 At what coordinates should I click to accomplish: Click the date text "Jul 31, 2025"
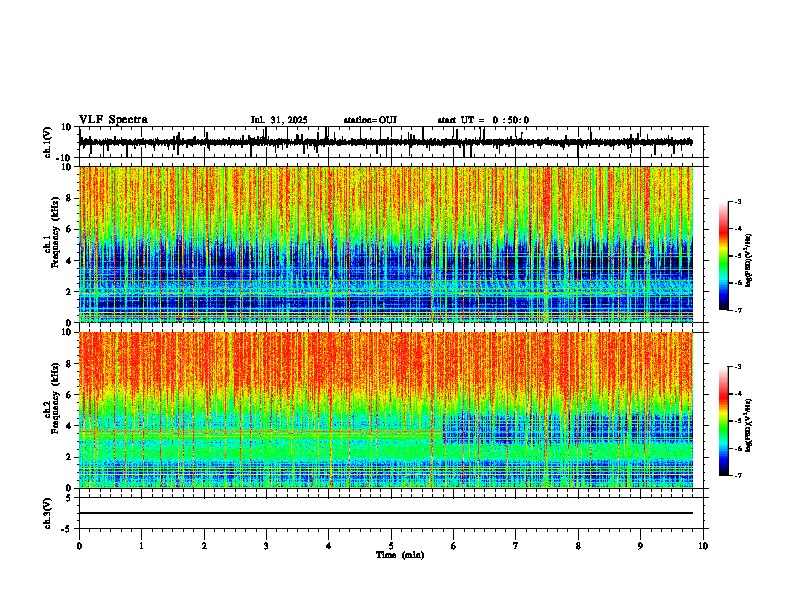click(x=279, y=120)
